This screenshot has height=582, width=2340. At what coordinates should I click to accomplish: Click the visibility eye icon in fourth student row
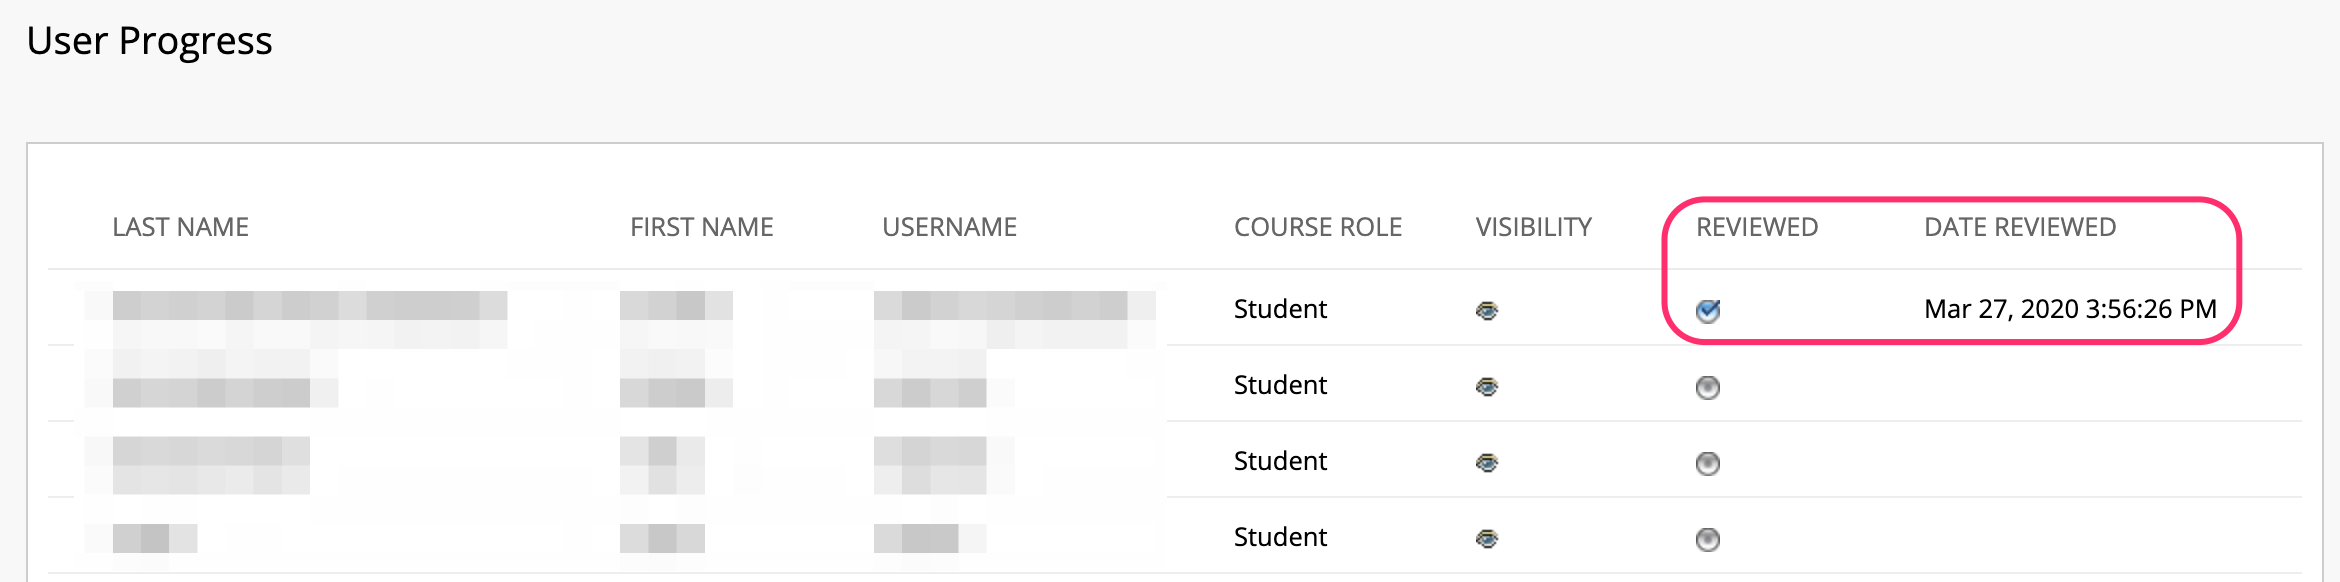pyautogui.click(x=1487, y=539)
